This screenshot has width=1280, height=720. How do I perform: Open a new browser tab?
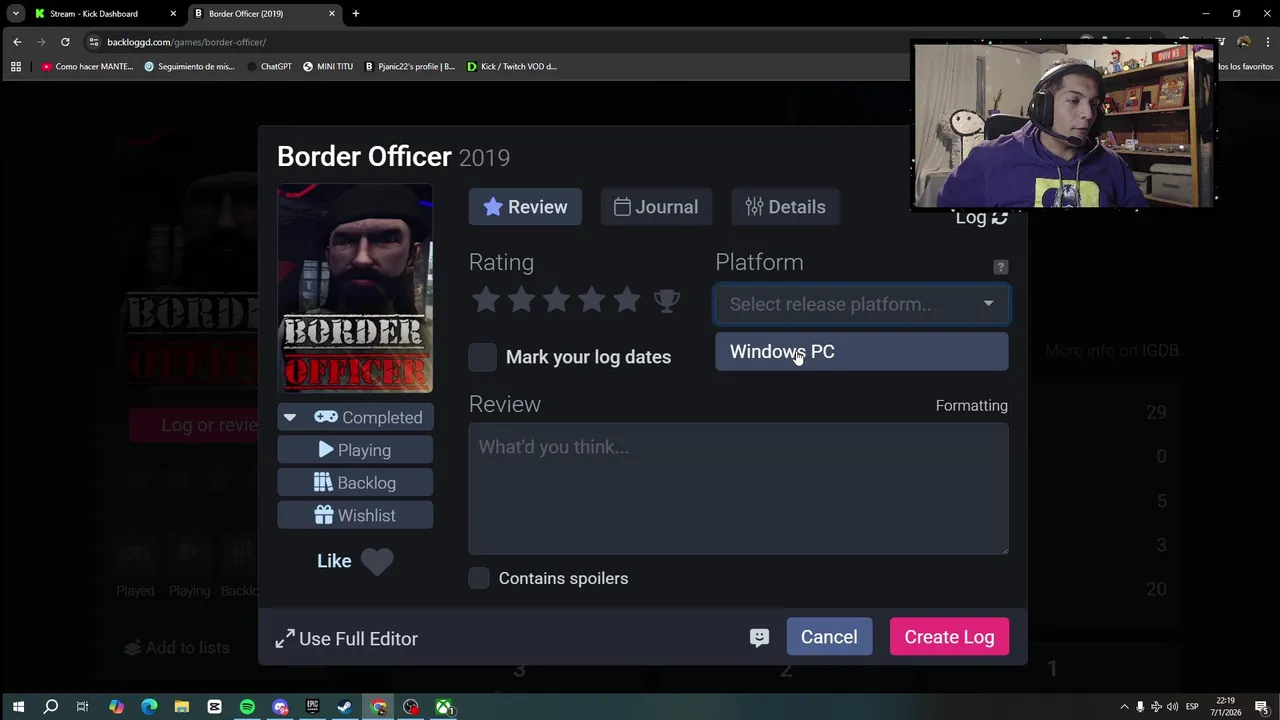(x=355, y=14)
